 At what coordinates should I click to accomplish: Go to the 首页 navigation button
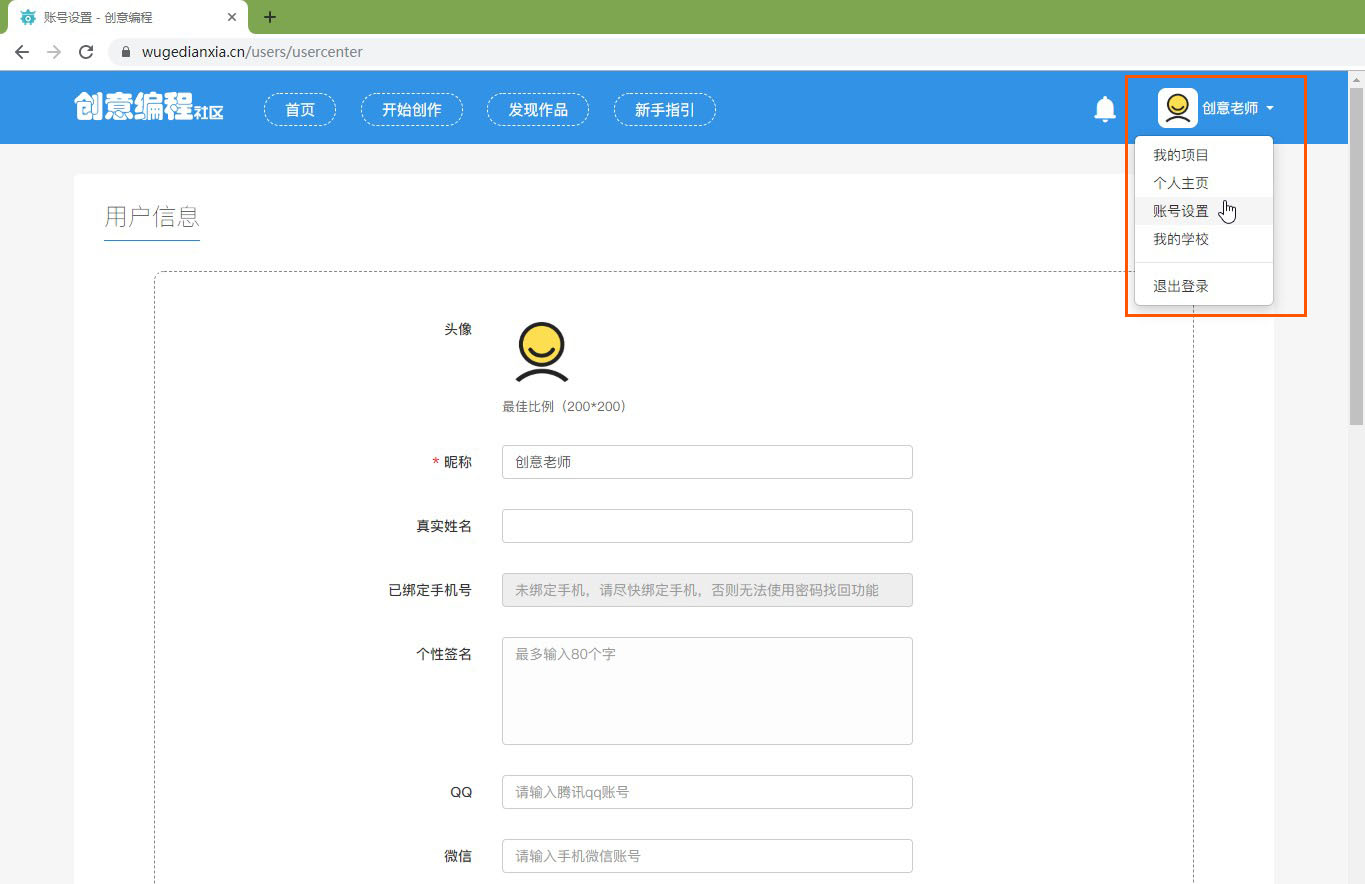[x=300, y=110]
